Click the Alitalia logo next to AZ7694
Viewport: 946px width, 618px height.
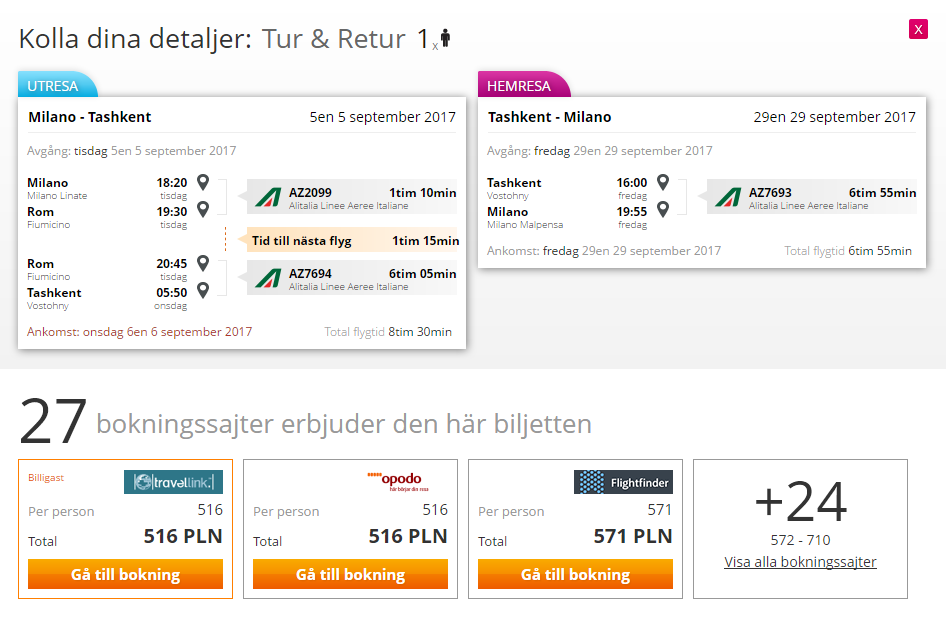coord(268,278)
